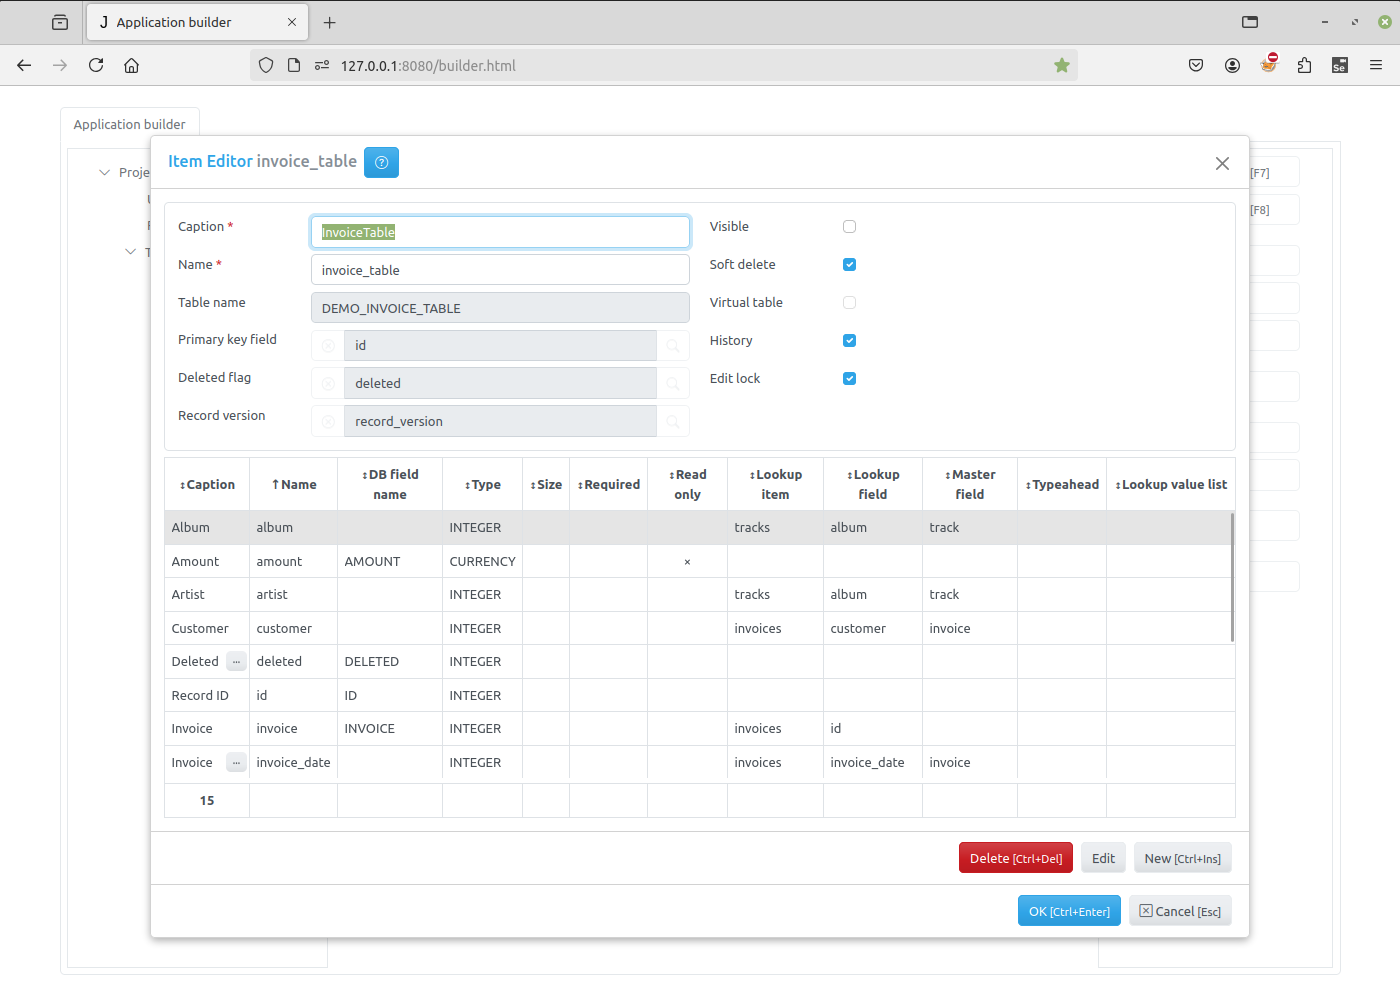Click the lookup magnifier for Primary key field
Image resolution: width=1400 pixels, height=987 pixels.
pyautogui.click(x=672, y=345)
